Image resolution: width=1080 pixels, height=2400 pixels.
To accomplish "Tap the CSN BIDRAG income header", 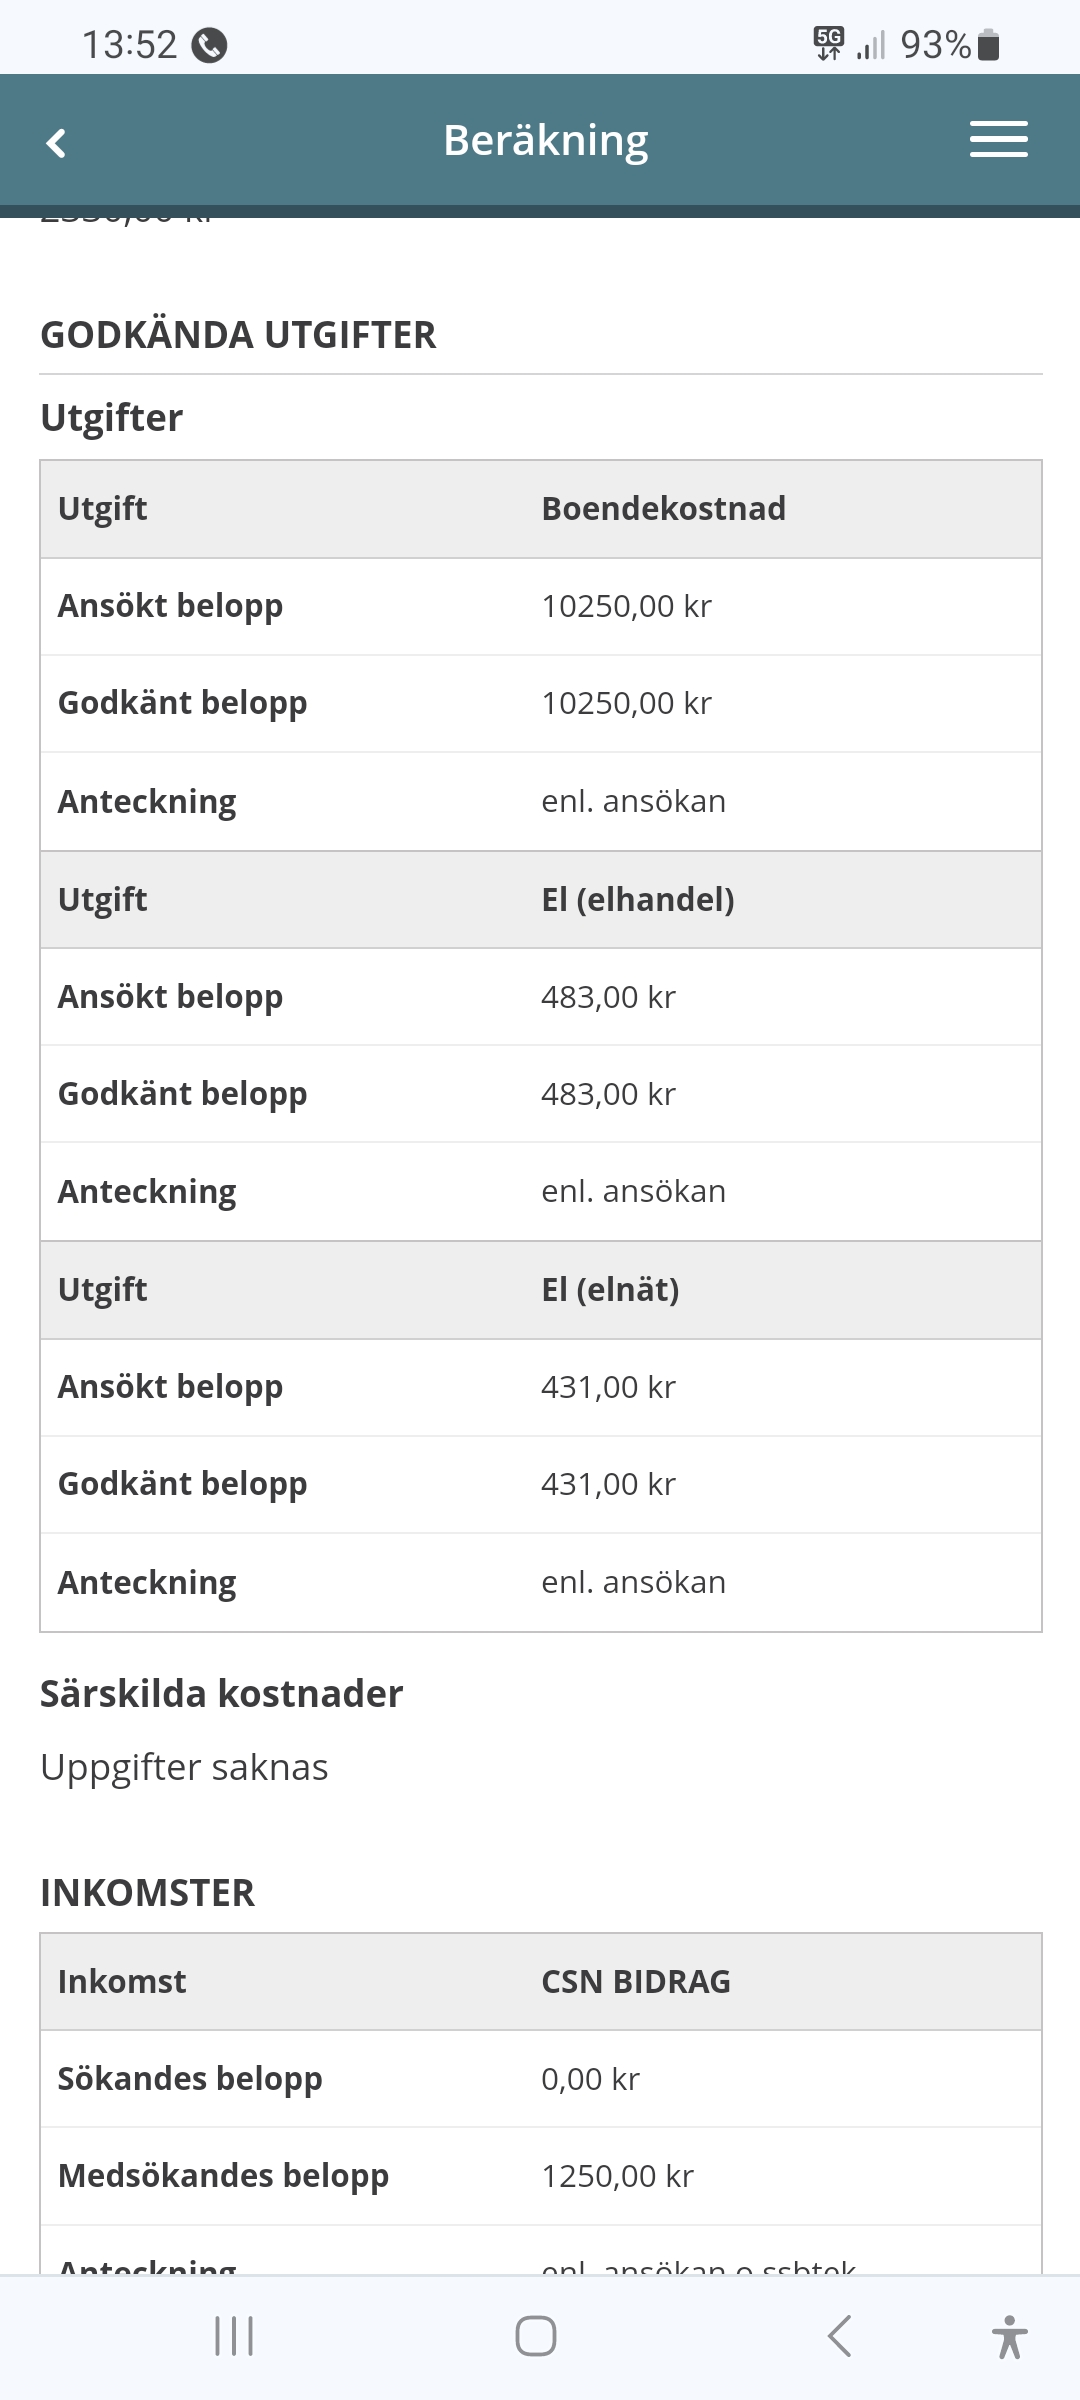I will pos(636,1982).
